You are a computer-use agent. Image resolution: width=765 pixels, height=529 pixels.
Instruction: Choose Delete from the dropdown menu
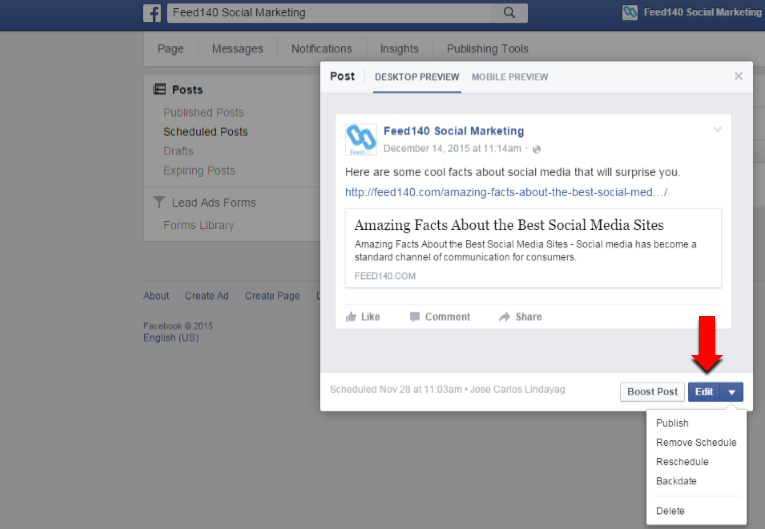(x=670, y=511)
